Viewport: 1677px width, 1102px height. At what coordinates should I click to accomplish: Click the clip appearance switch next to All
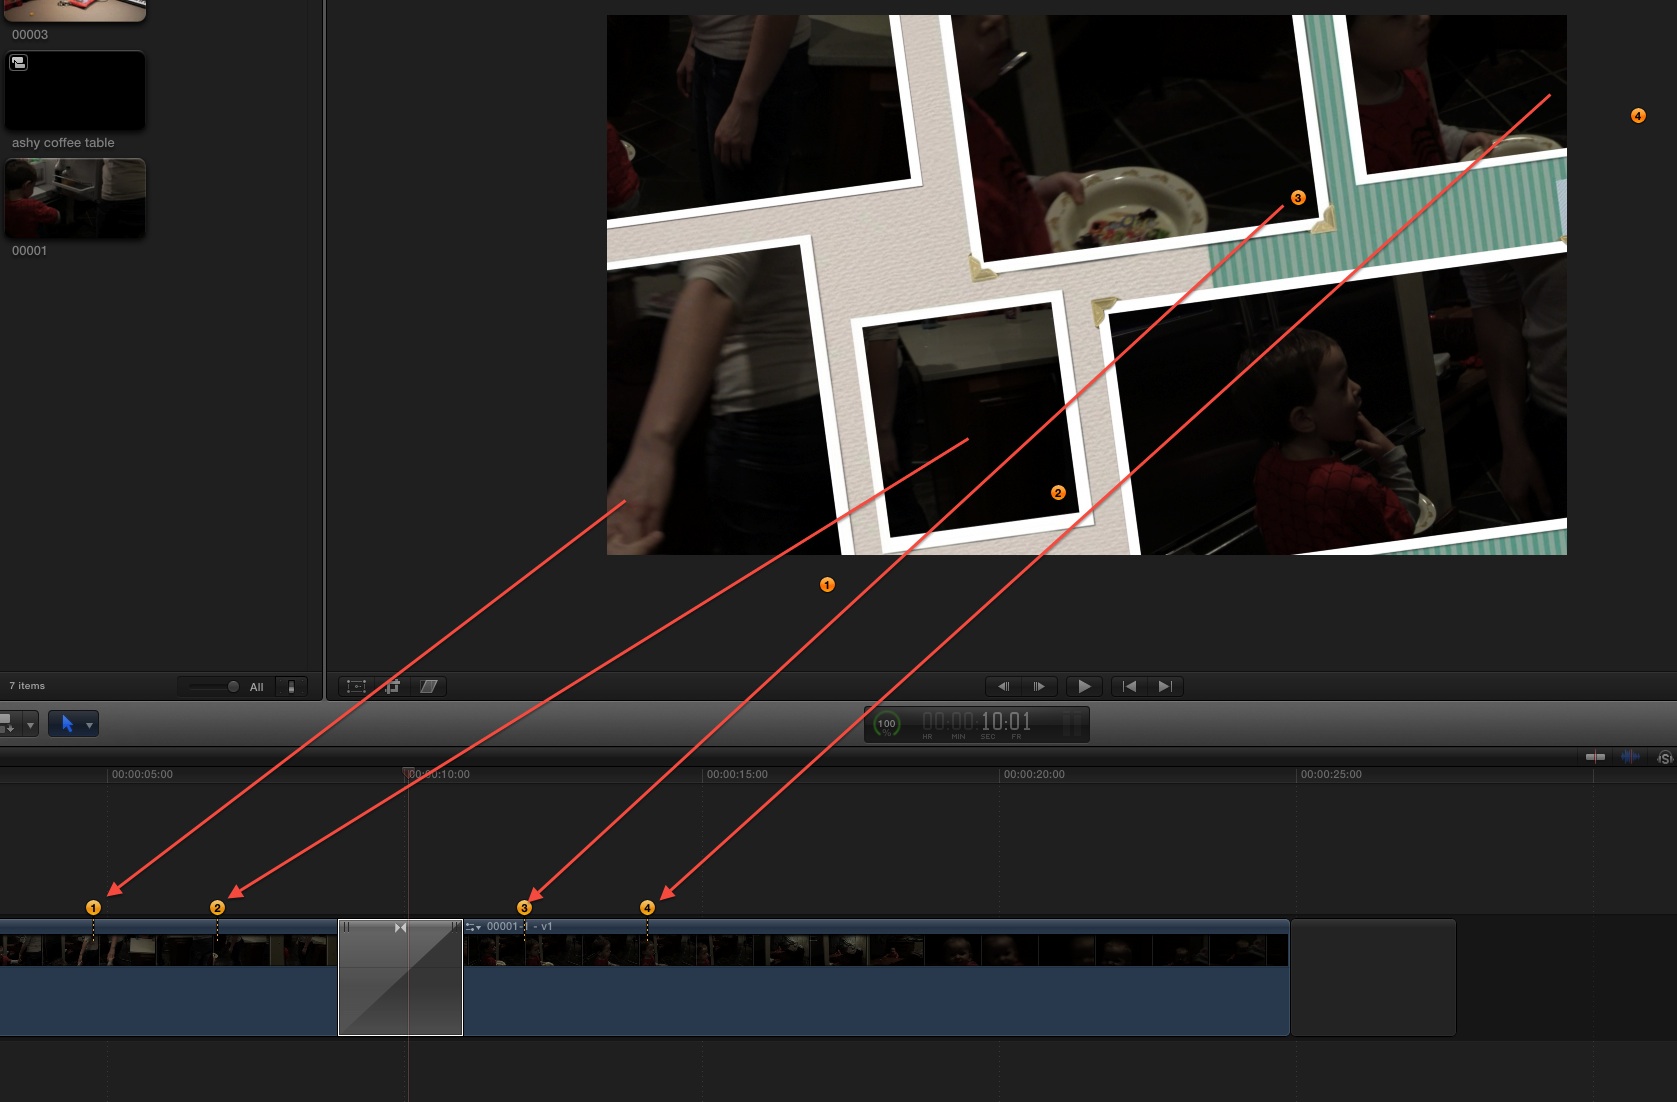[291, 687]
